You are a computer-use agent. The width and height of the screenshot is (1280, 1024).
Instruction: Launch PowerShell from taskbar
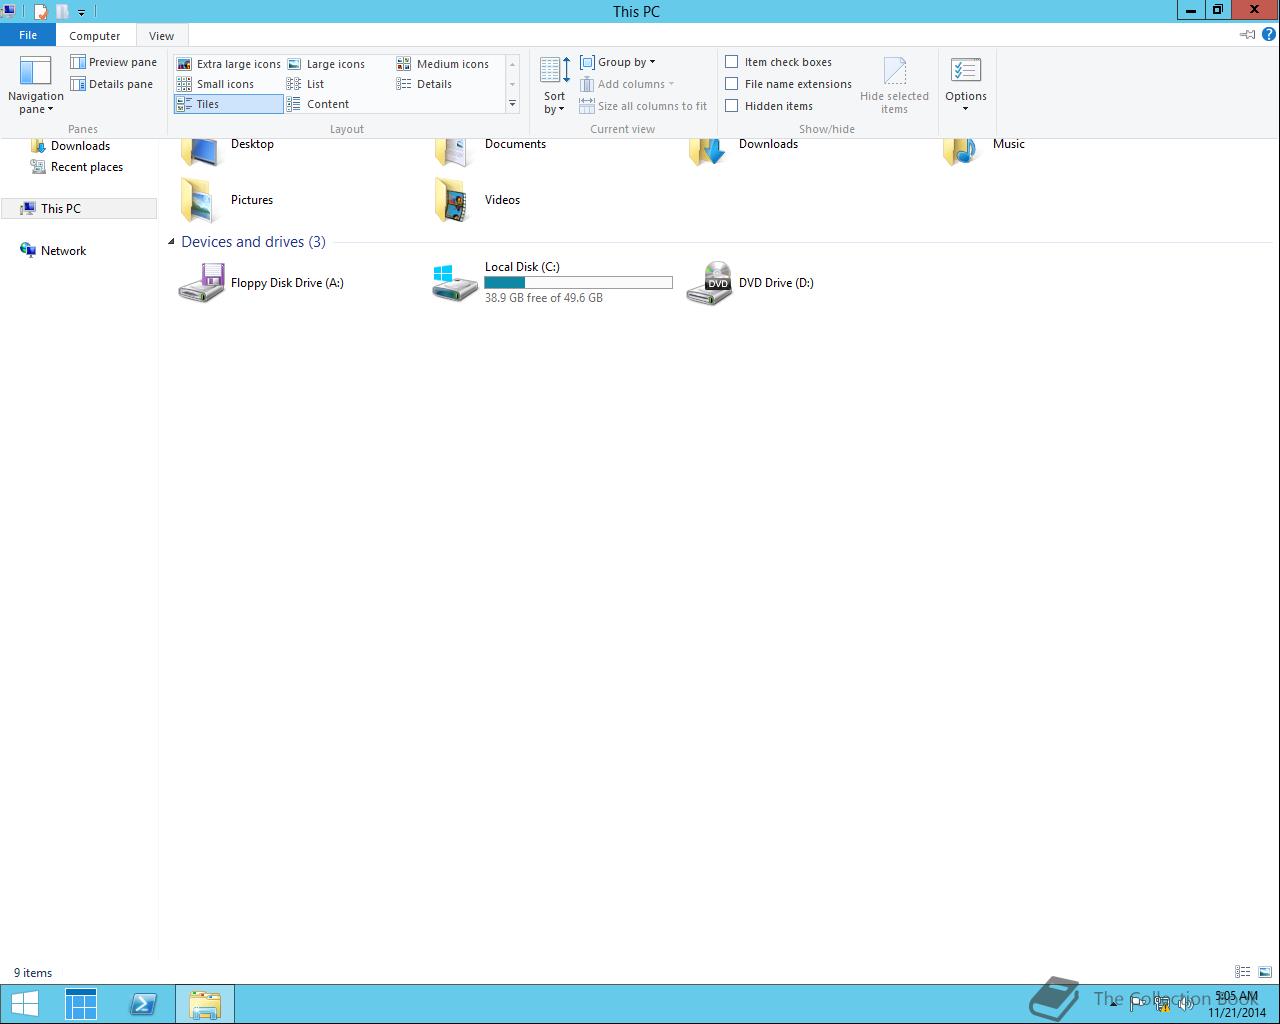click(143, 1004)
